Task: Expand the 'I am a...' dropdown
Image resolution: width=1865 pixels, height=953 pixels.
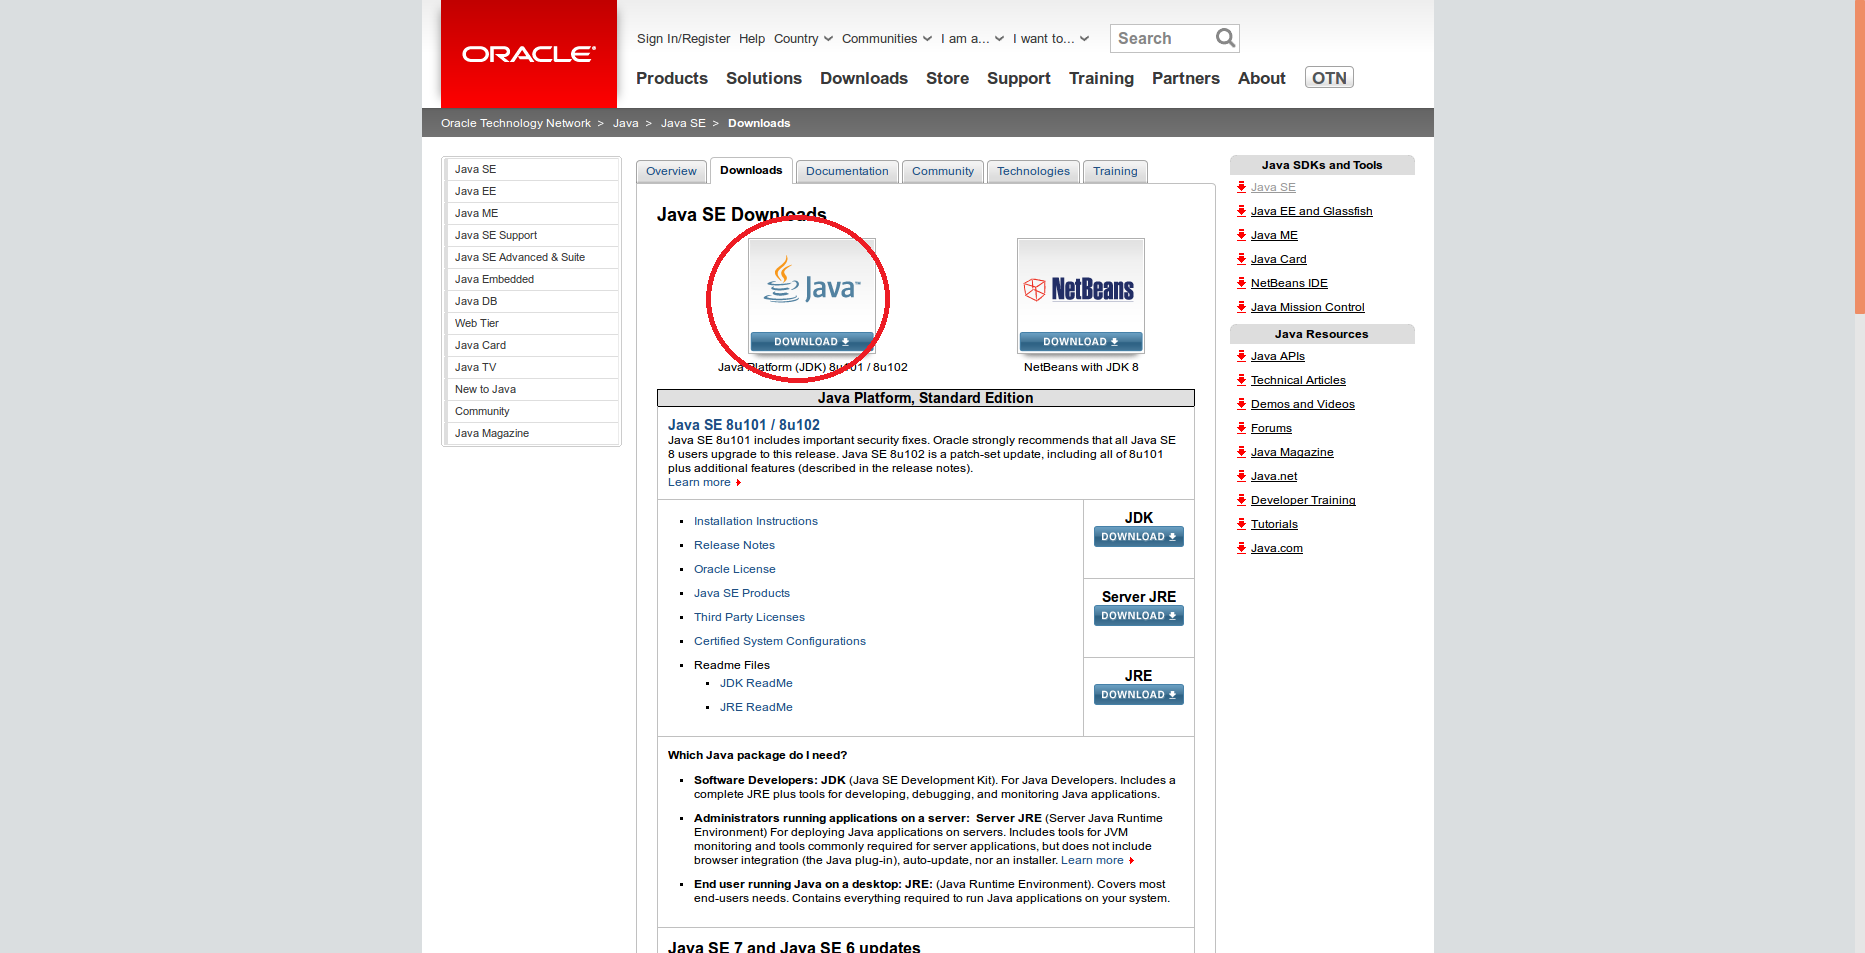Action: [x=972, y=39]
